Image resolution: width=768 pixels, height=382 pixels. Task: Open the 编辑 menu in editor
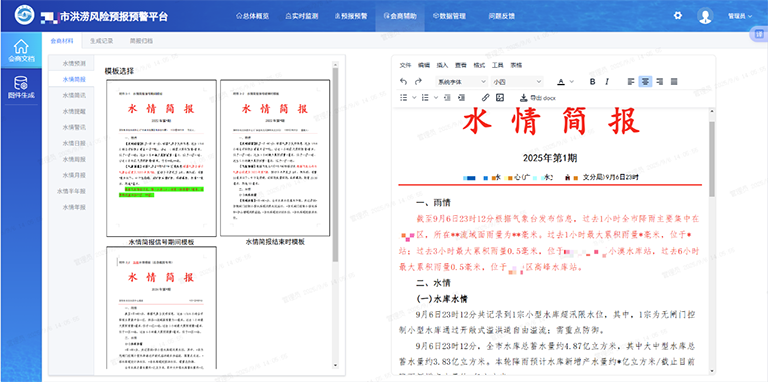(x=424, y=65)
